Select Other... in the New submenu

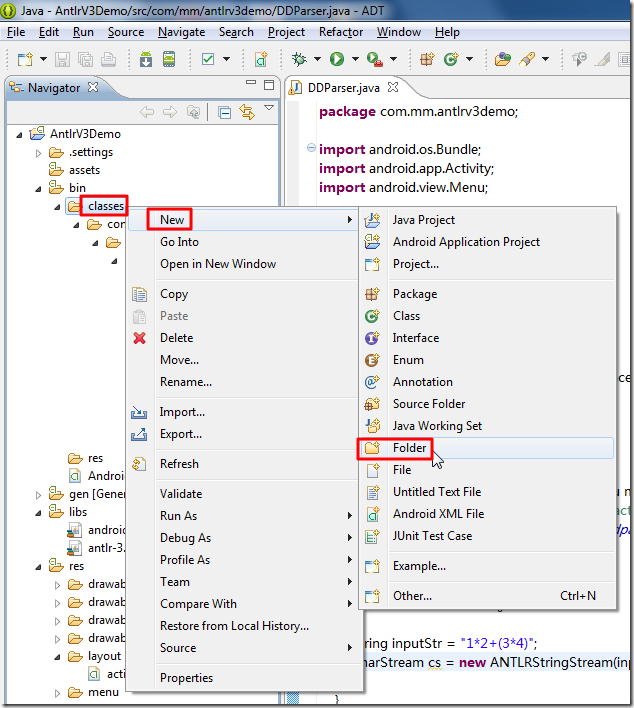(487, 596)
